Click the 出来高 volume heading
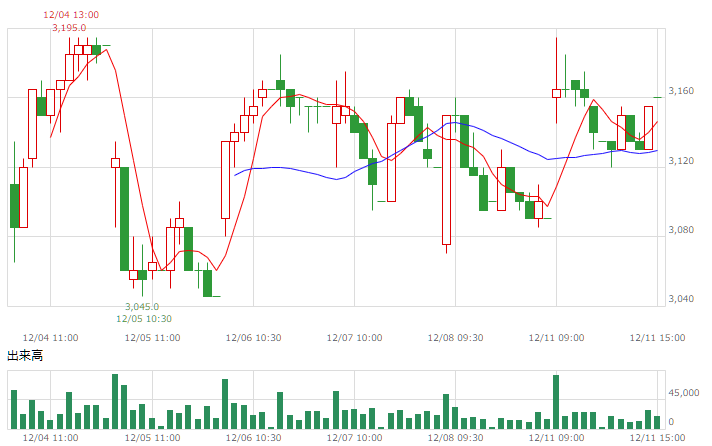The height and width of the screenshot is (446, 712). point(25,356)
